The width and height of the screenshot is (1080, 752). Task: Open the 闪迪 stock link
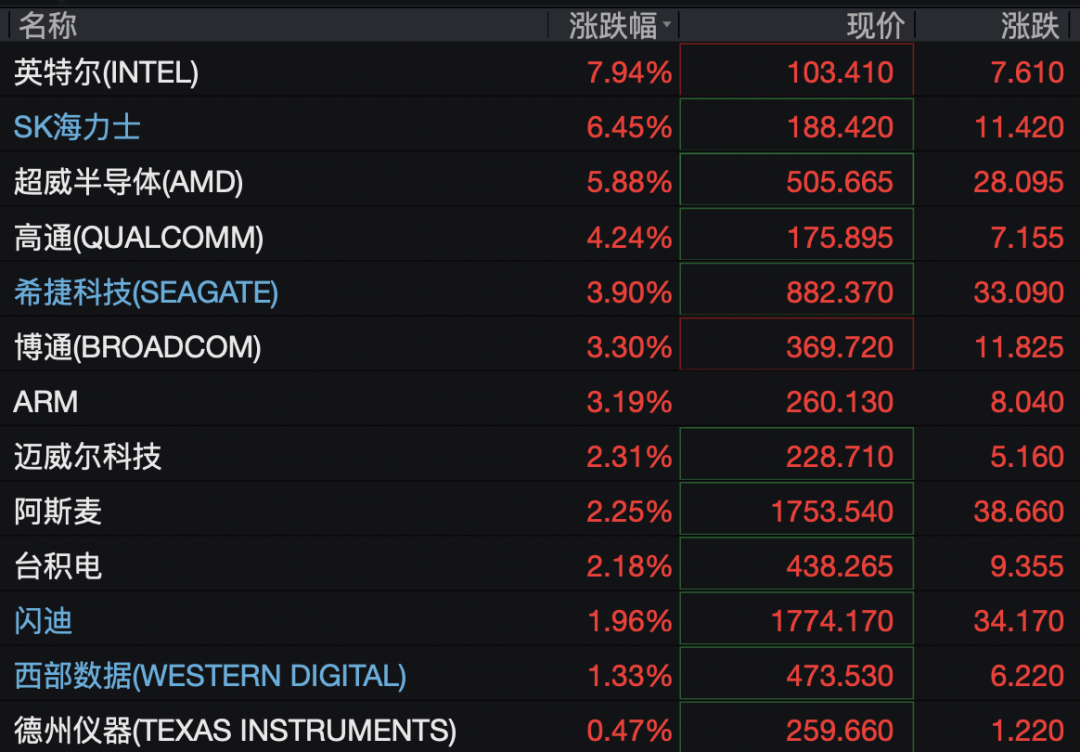point(43,621)
